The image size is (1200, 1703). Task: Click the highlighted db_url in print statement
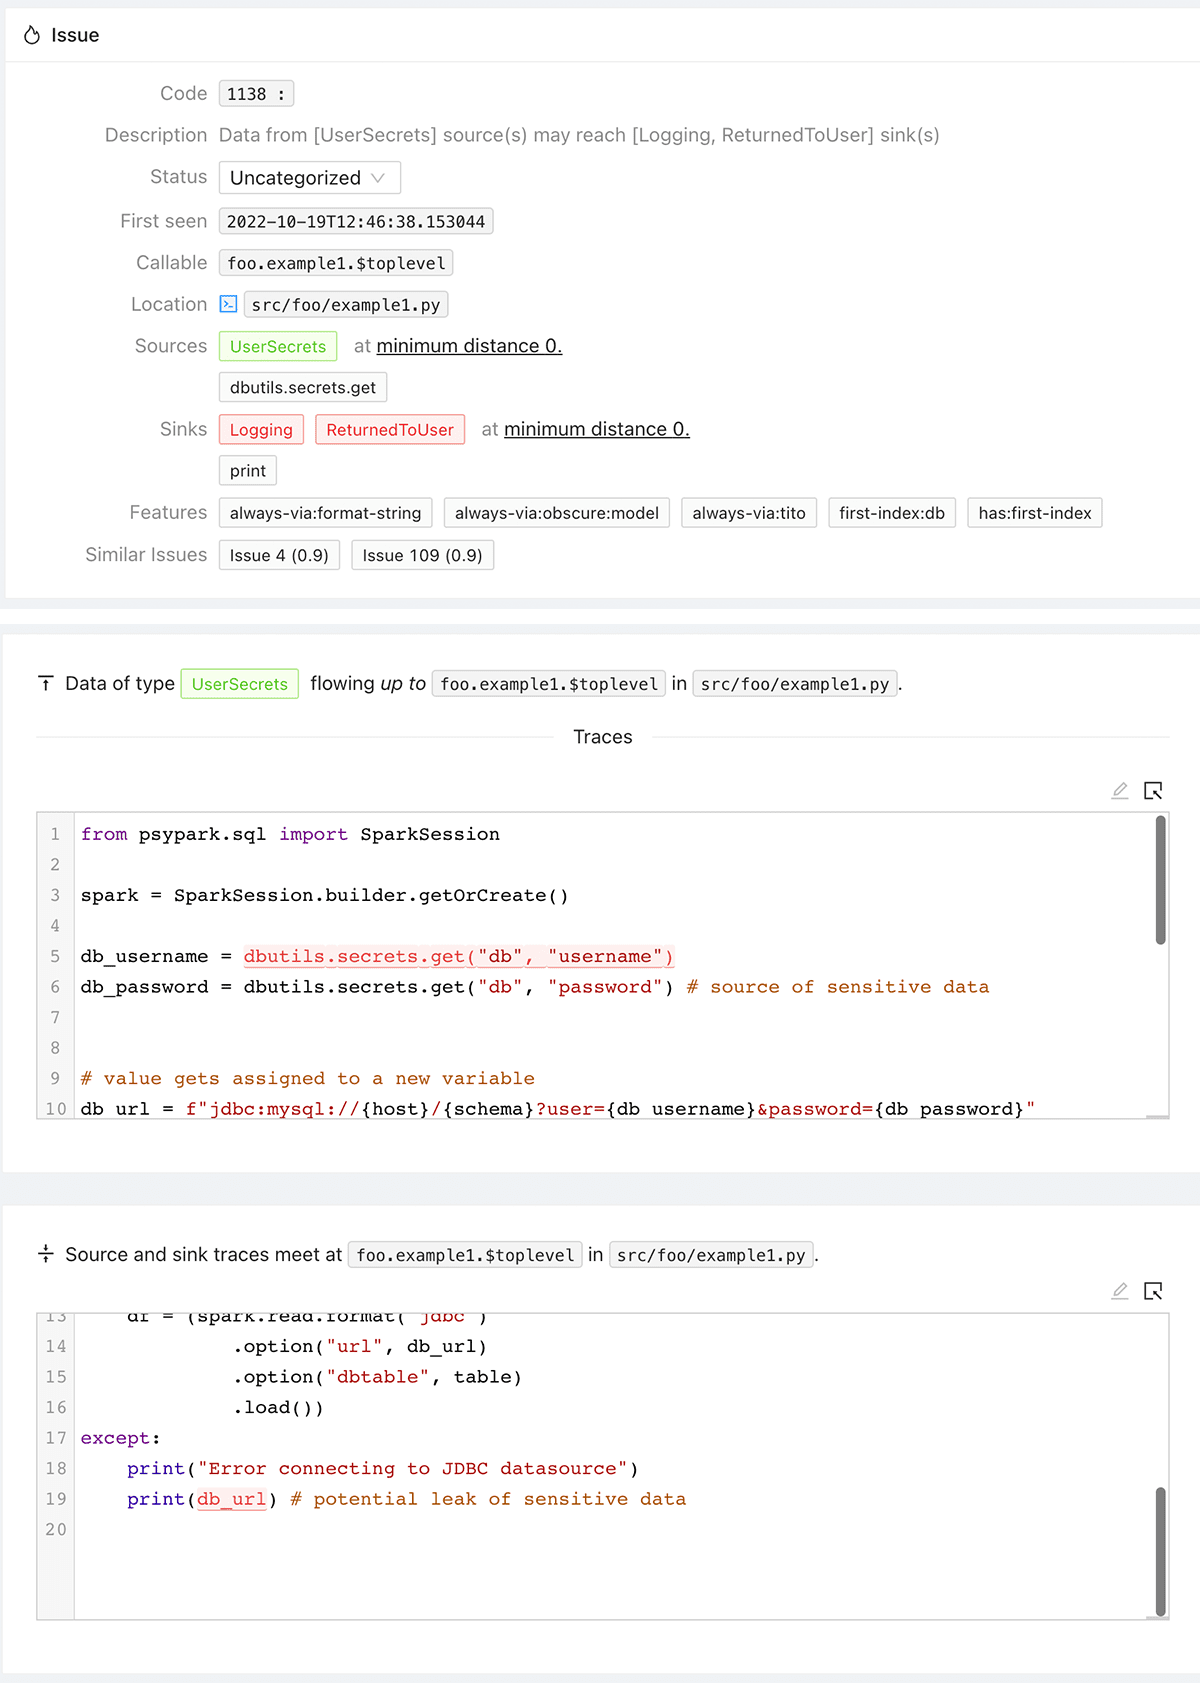[x=232, y=1499]
